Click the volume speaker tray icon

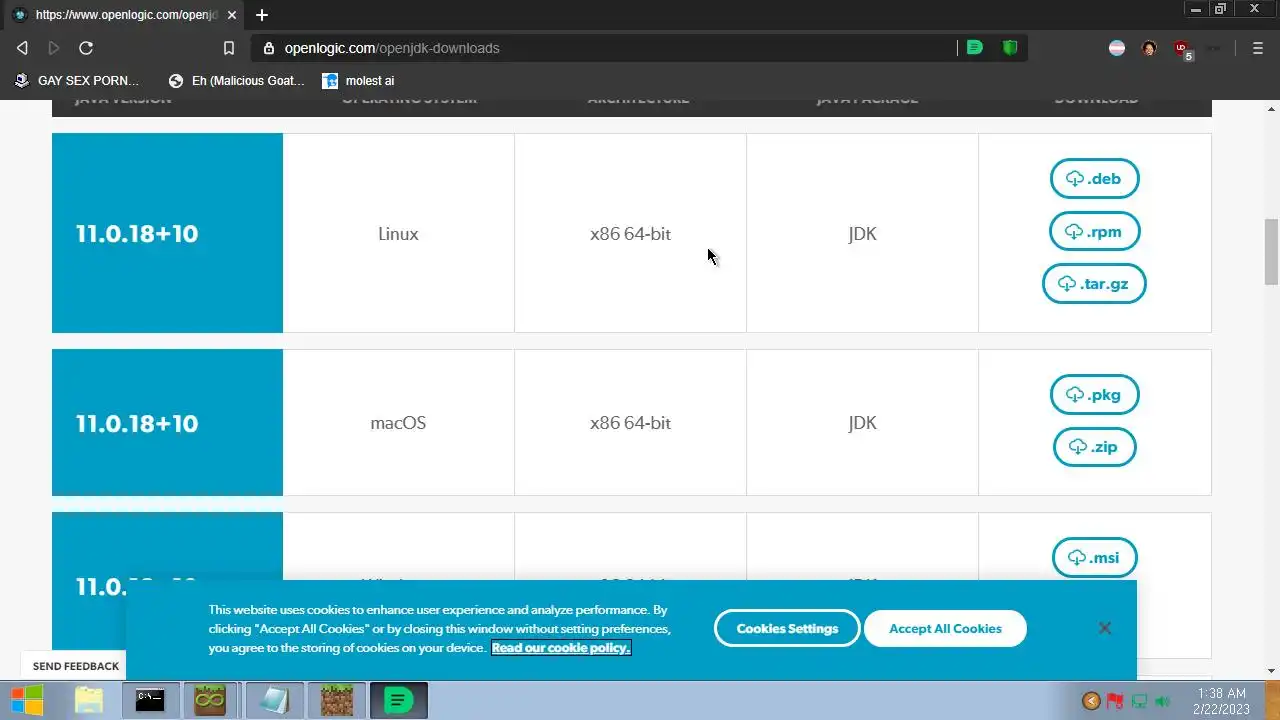(x=1162, y=701)
